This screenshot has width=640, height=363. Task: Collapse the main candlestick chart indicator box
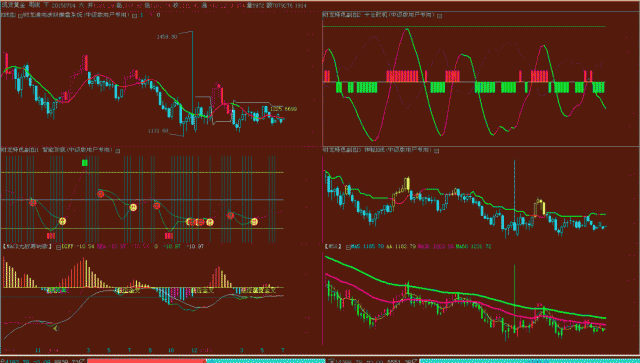pyautogui.click(x=134, y=16)
